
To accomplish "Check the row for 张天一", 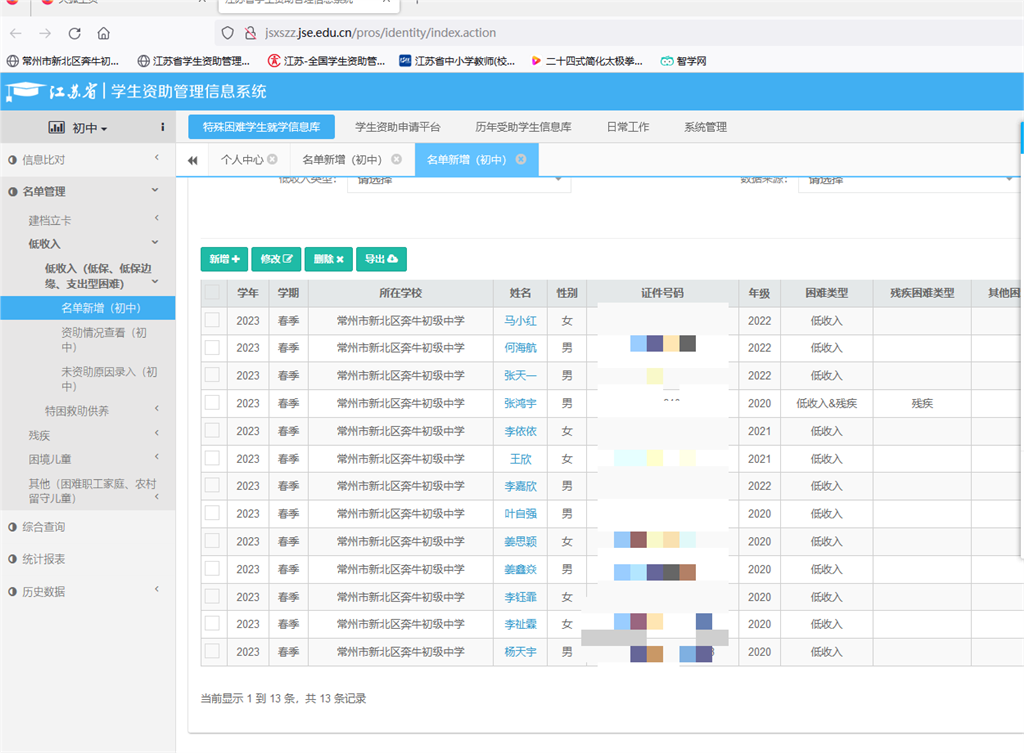I will click(x=212, y=375).
